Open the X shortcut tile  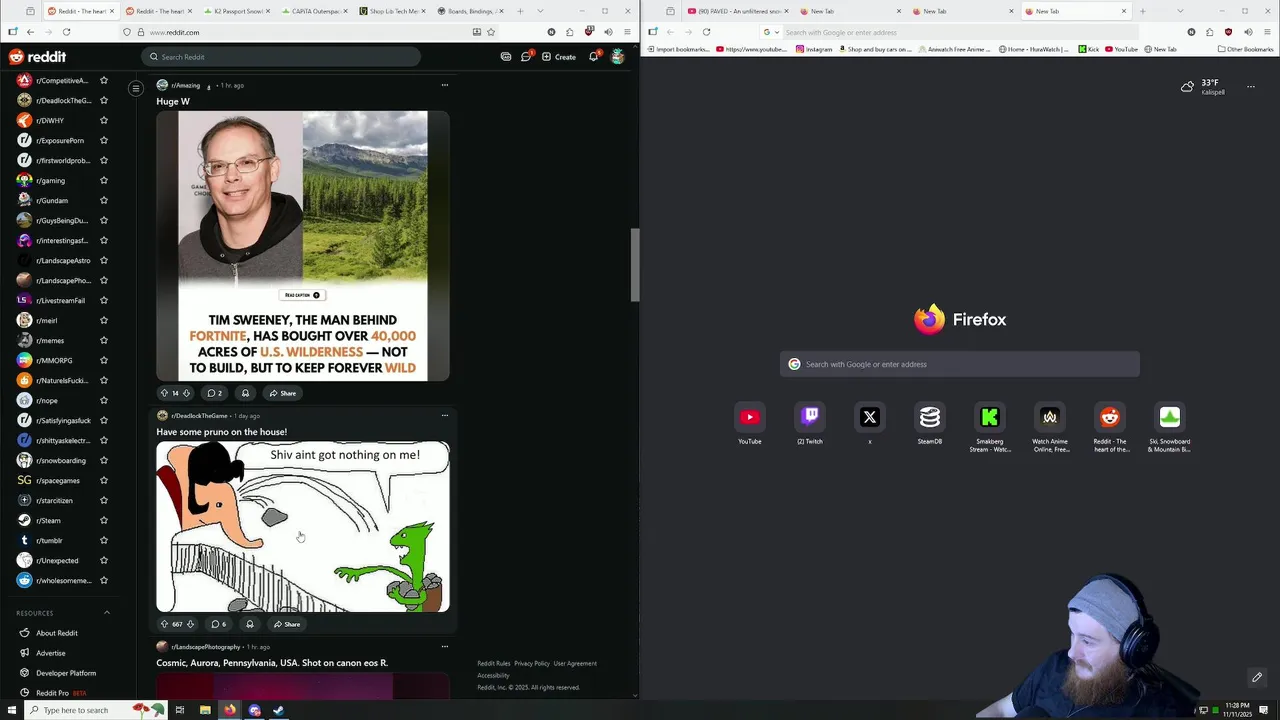870,417
